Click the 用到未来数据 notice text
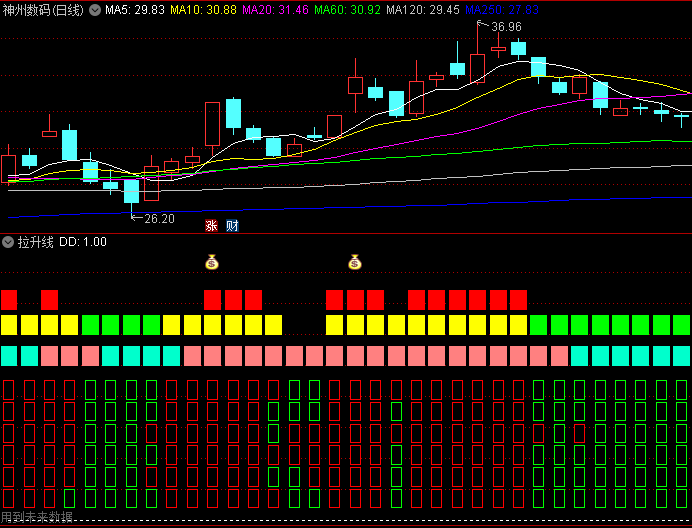 point(37,517)
